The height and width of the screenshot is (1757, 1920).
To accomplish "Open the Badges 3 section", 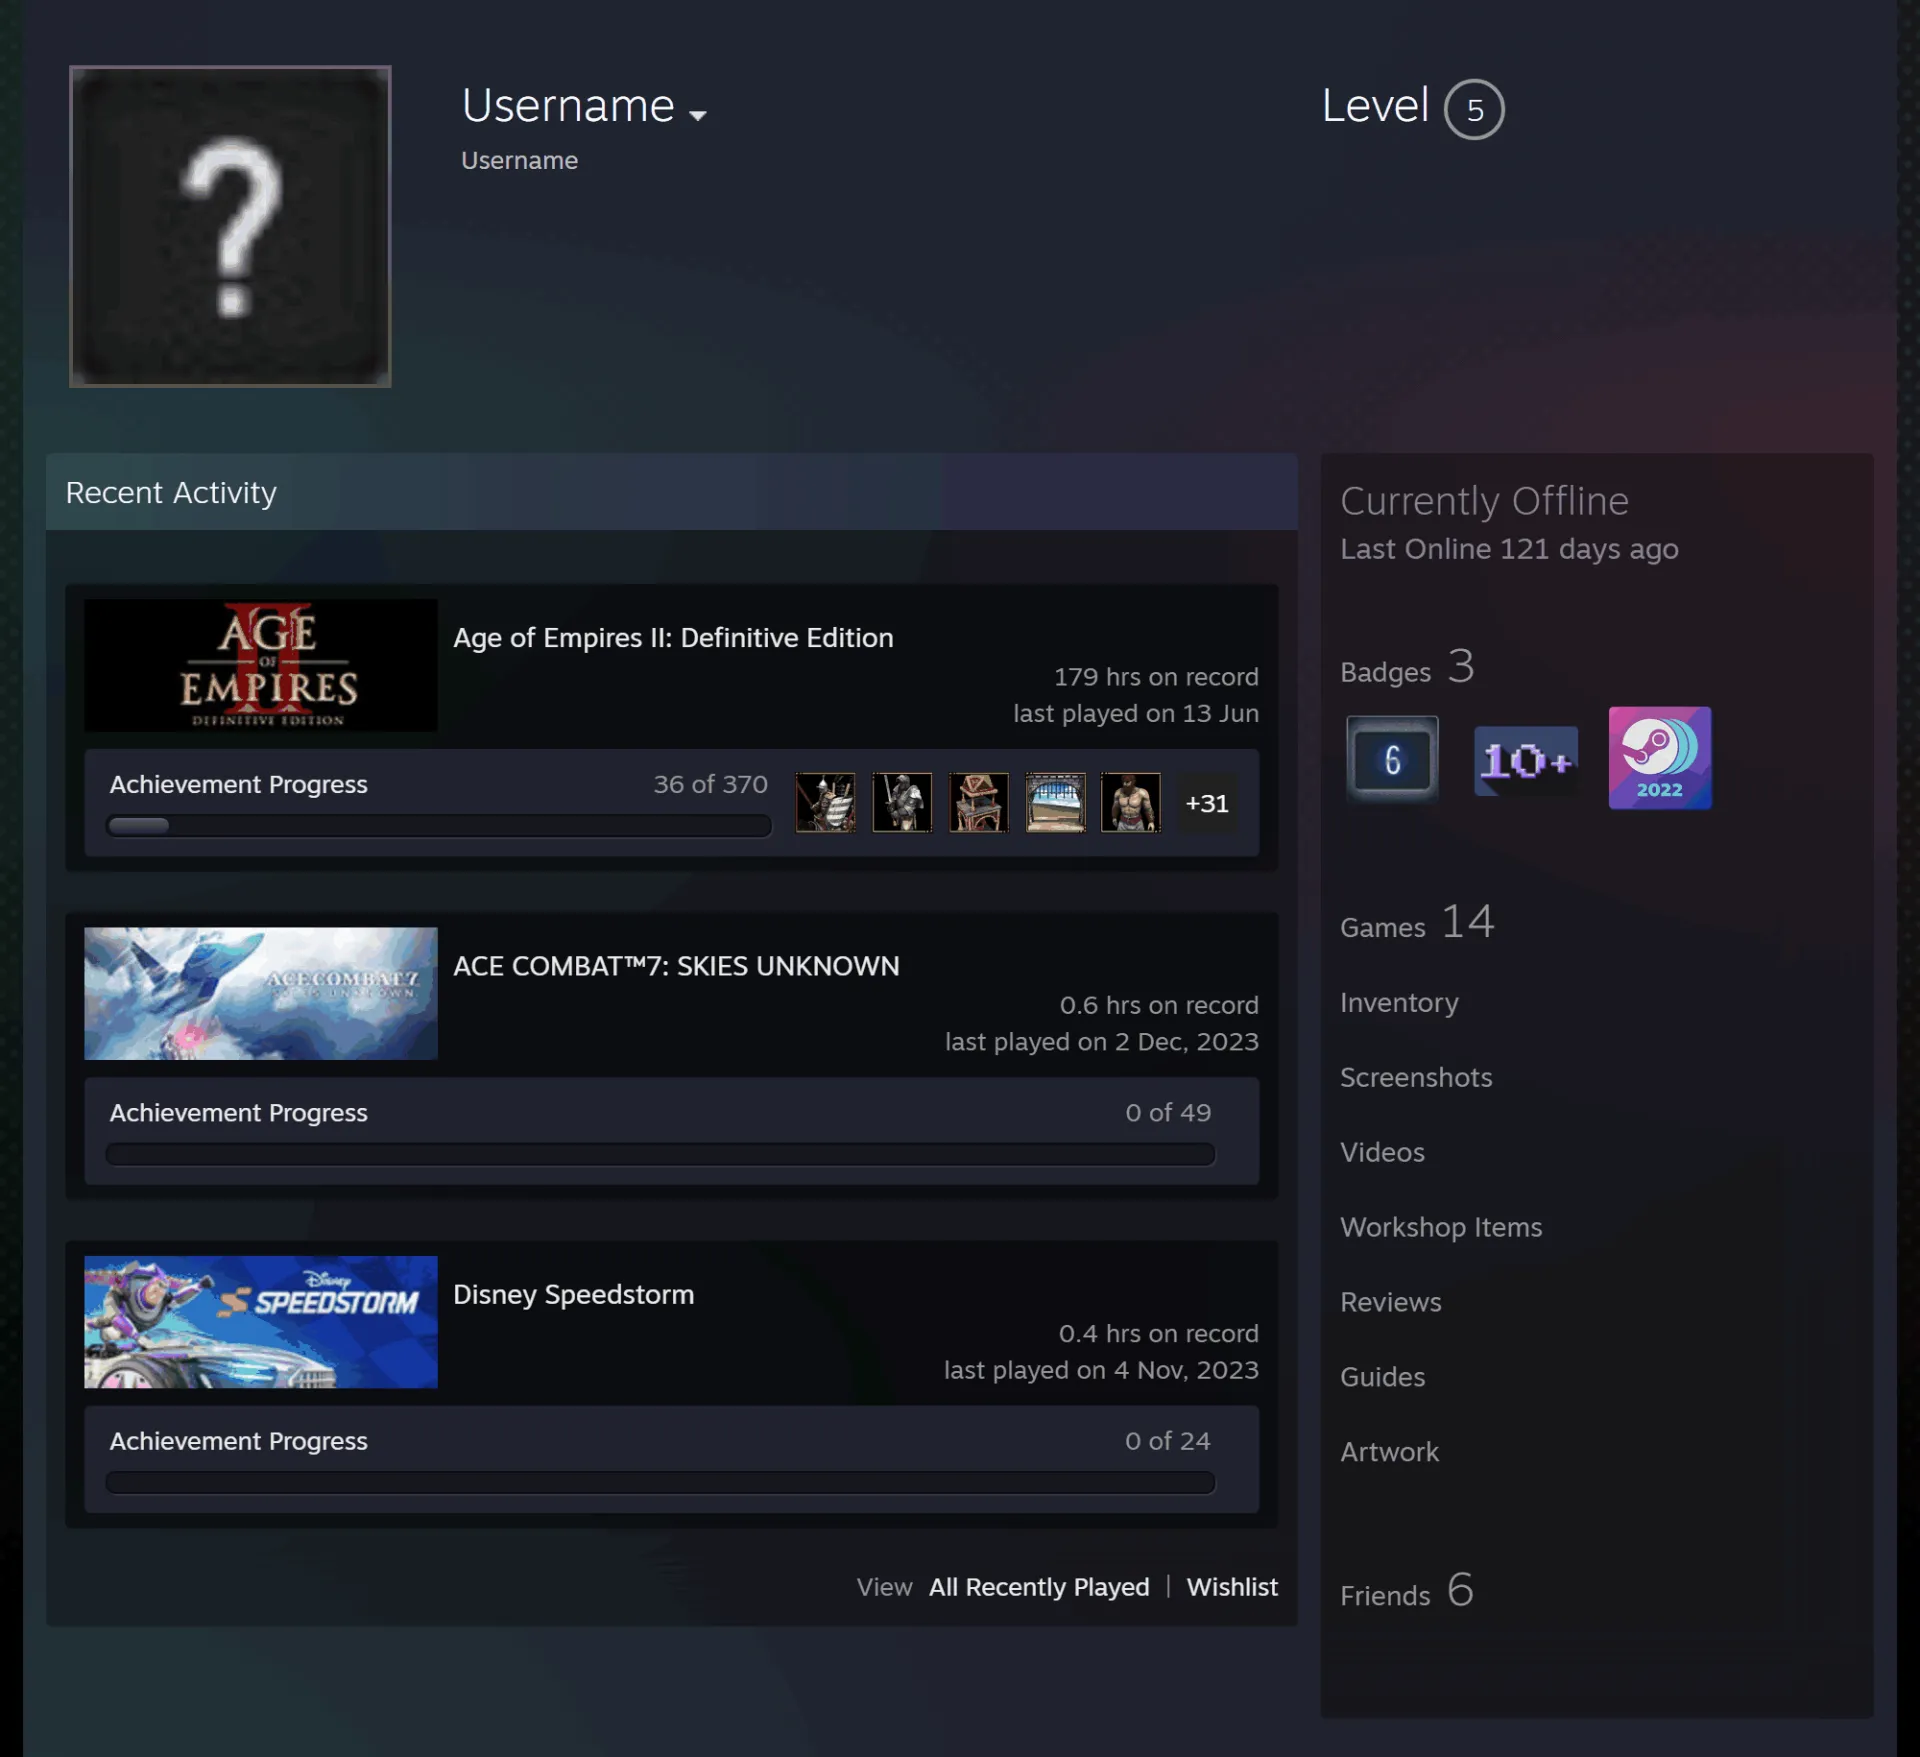I will [x=1407, y=667].
